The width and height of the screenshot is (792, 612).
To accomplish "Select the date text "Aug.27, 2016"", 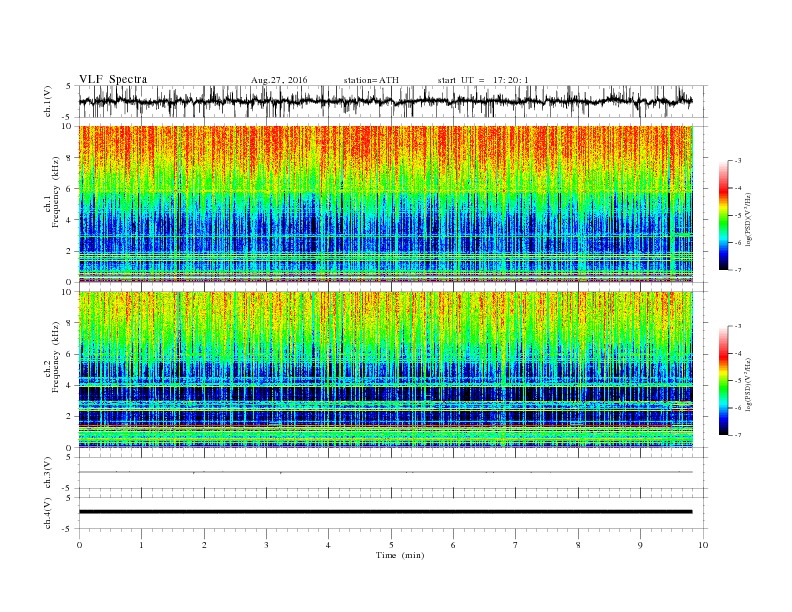I will tap(279, 80).
